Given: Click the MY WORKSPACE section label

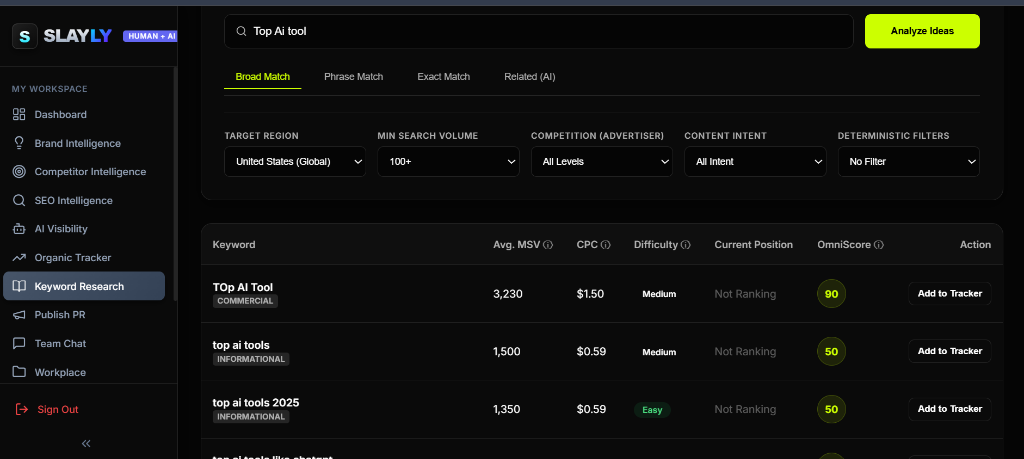Looking at the screenshot, I should click(50, 89).
